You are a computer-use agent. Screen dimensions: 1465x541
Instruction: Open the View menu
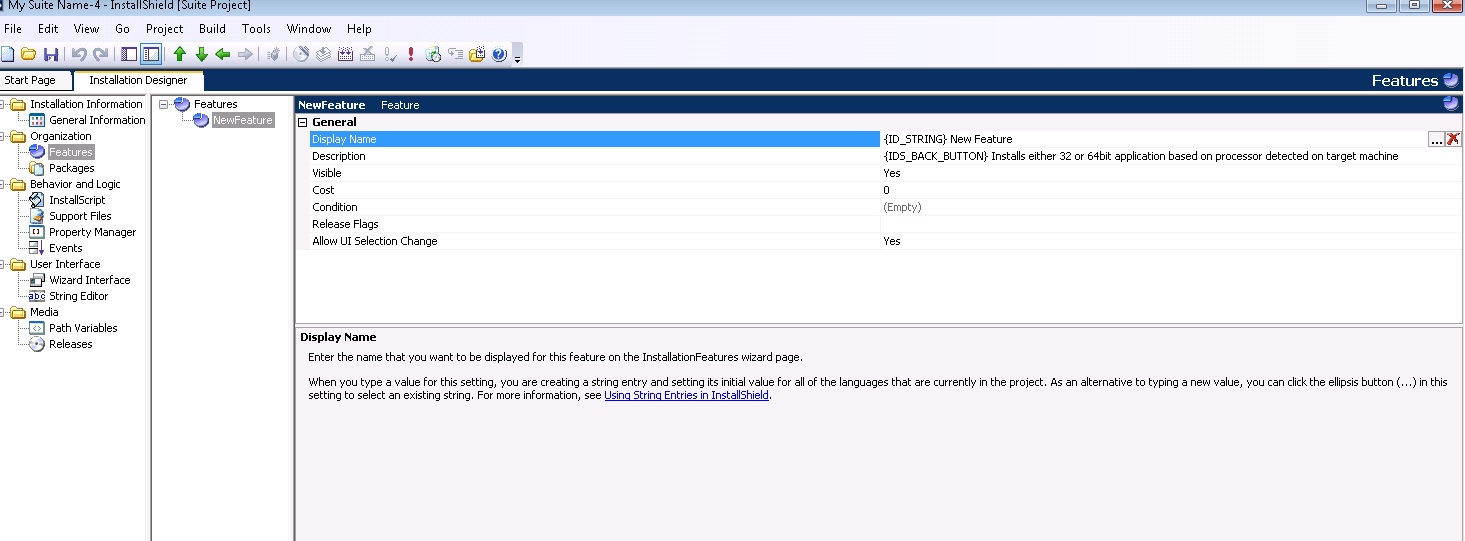[x=87, y=29]
